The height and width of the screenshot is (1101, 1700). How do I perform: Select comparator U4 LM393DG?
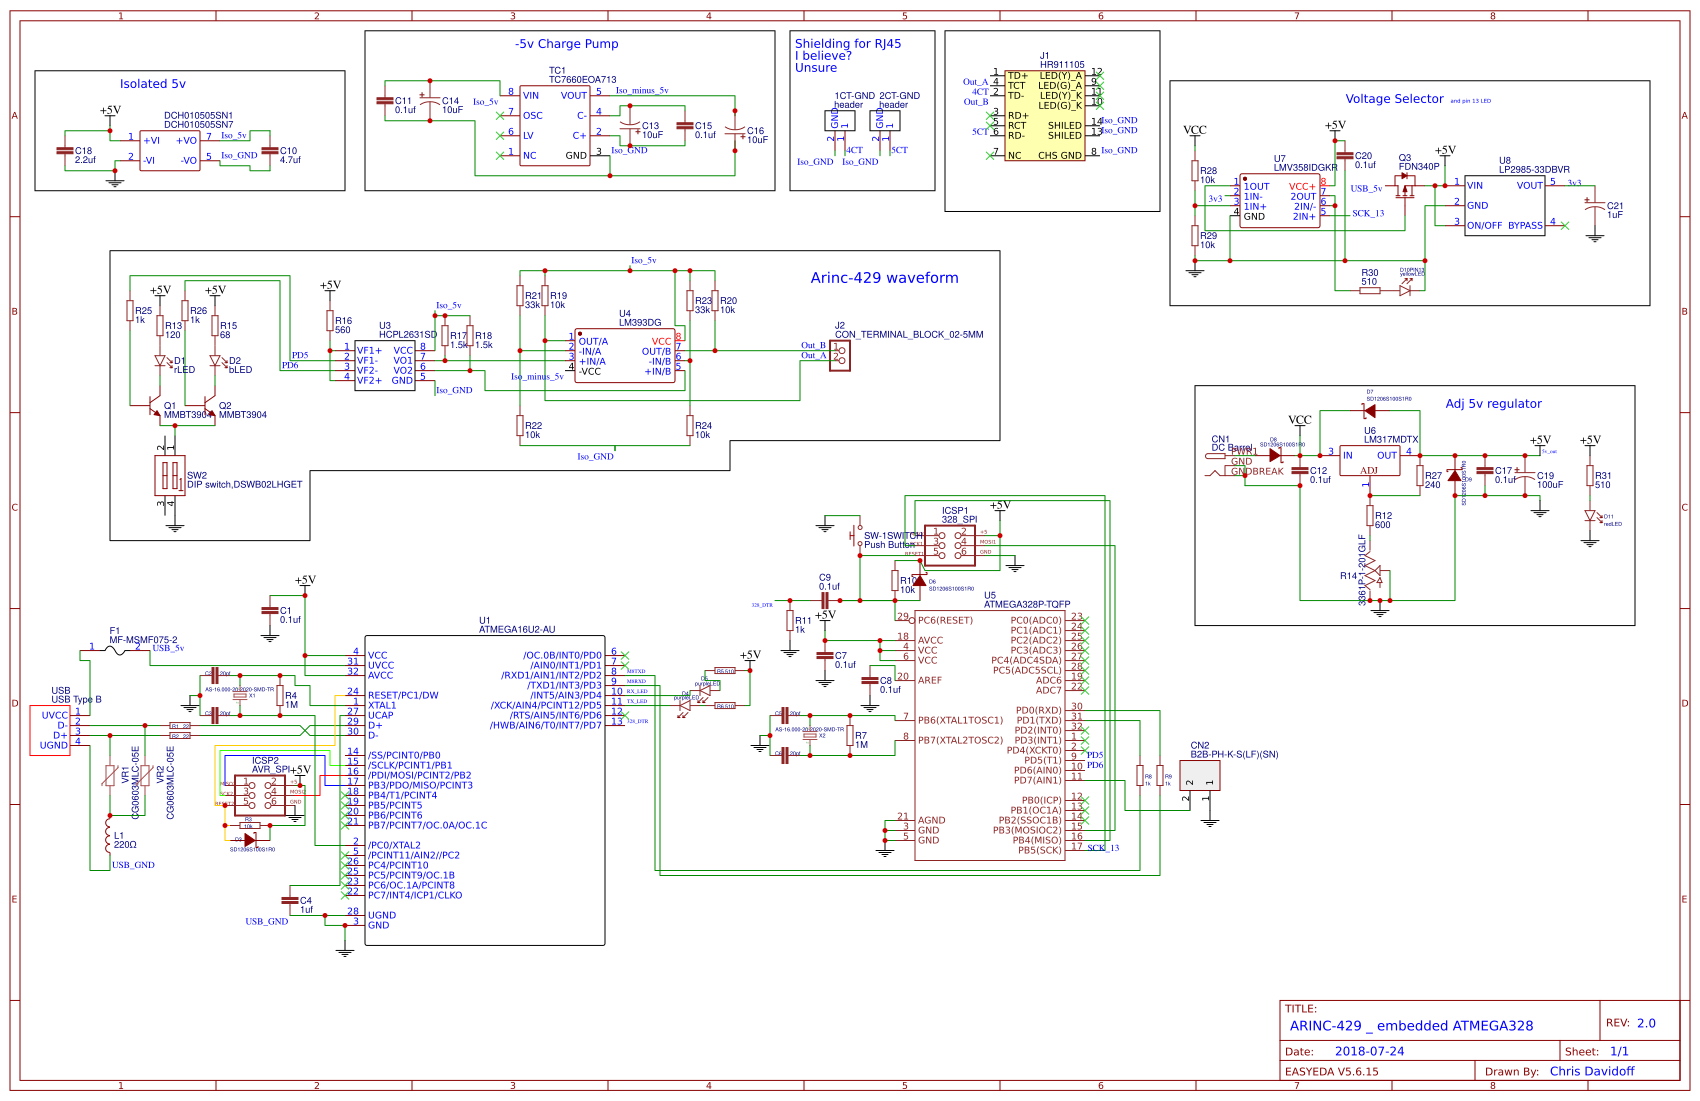pyautogui.click(x=625, y=355)
